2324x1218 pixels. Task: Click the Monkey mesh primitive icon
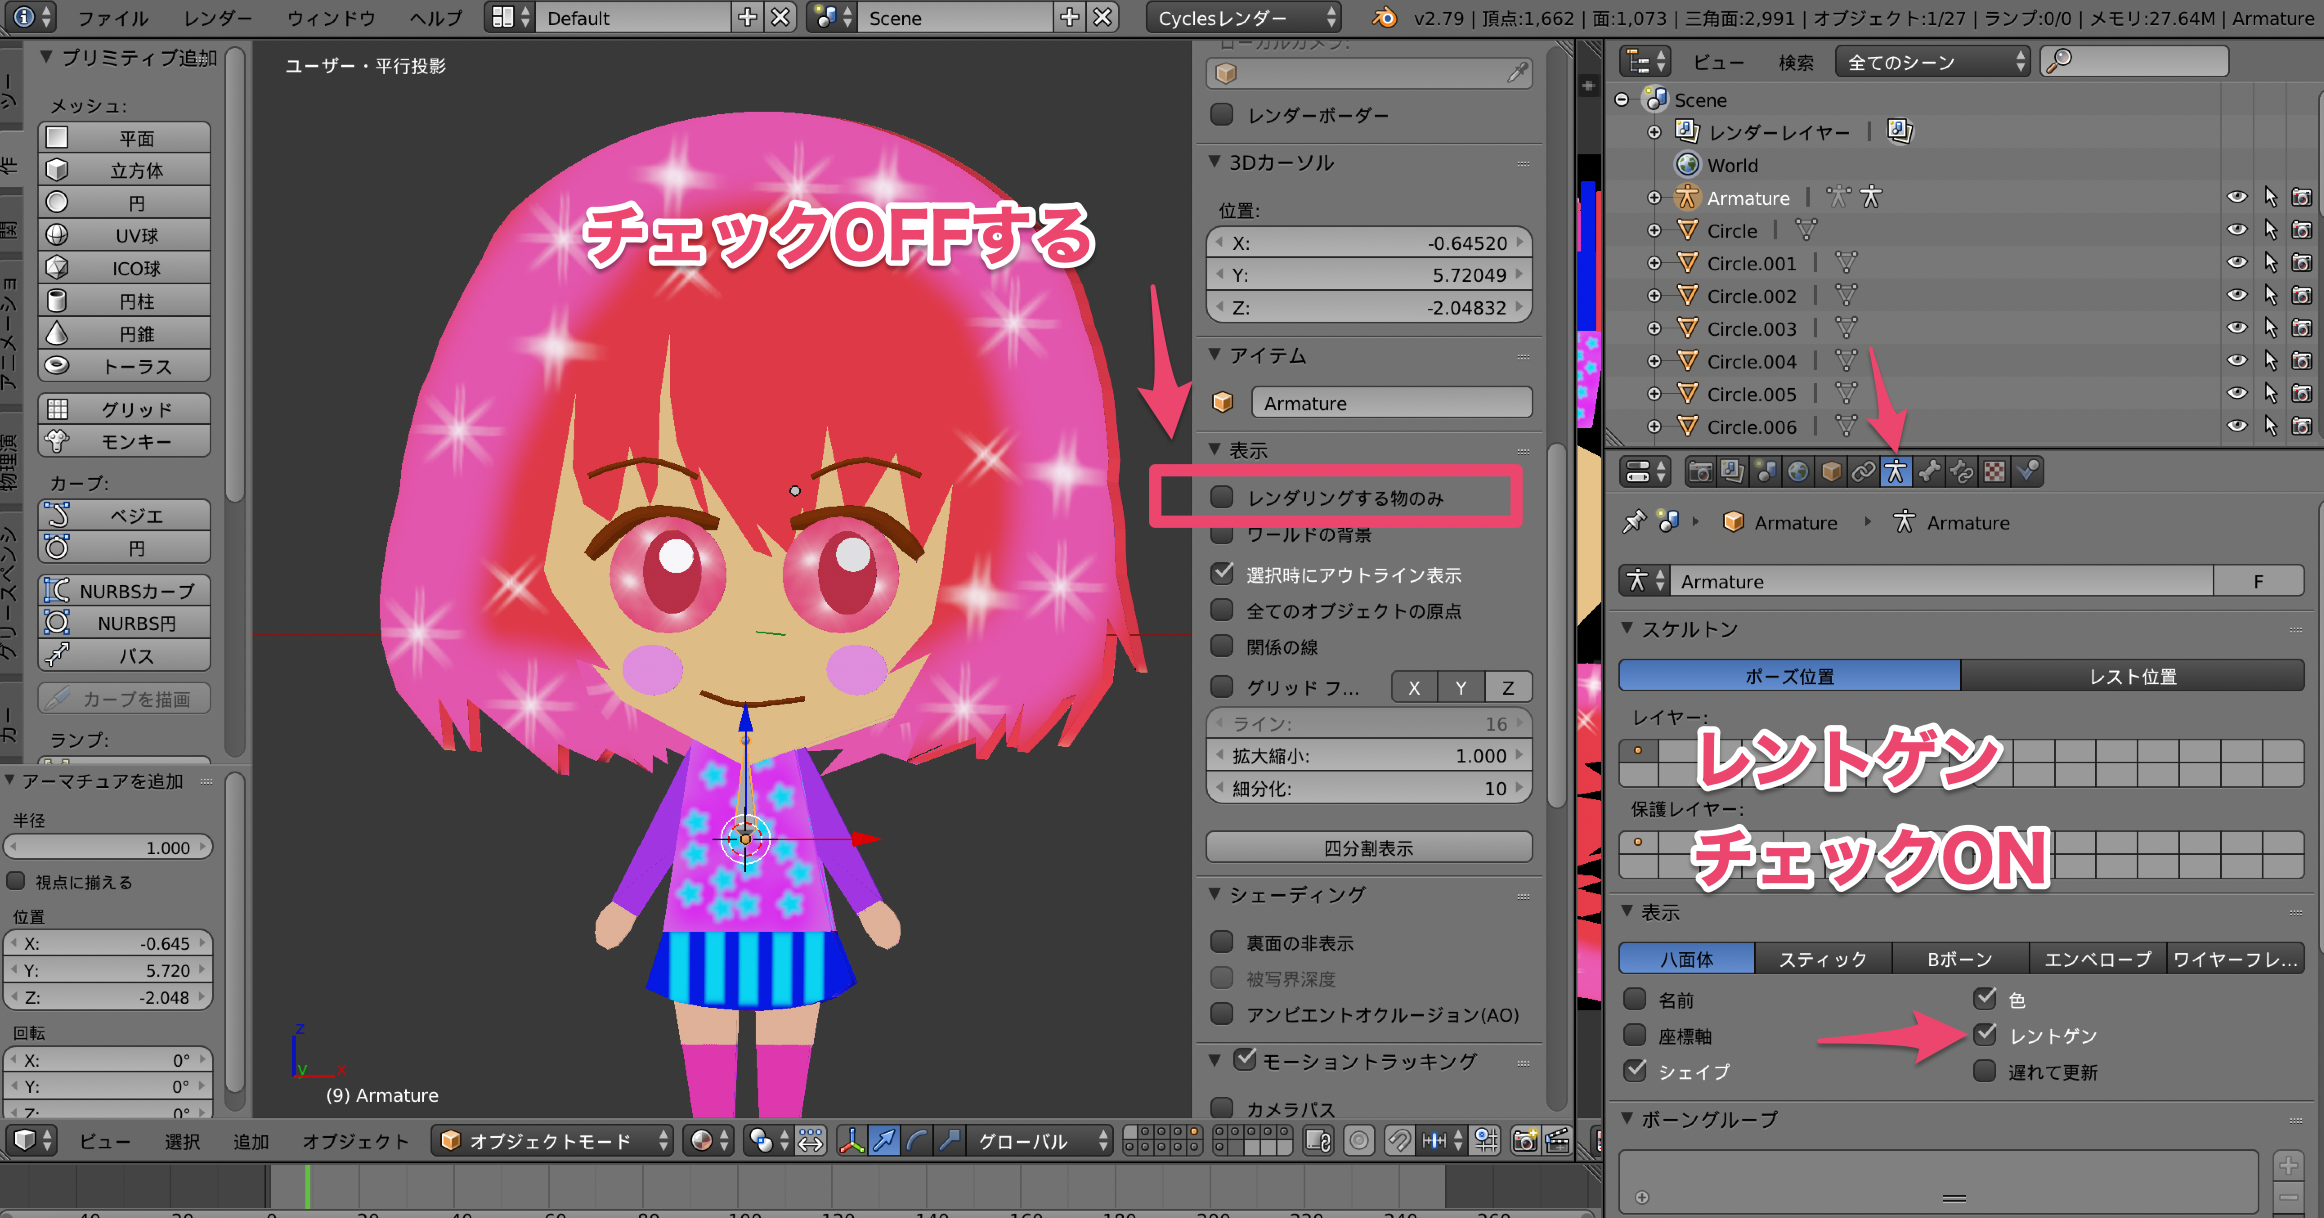click(x=58, y=441)
